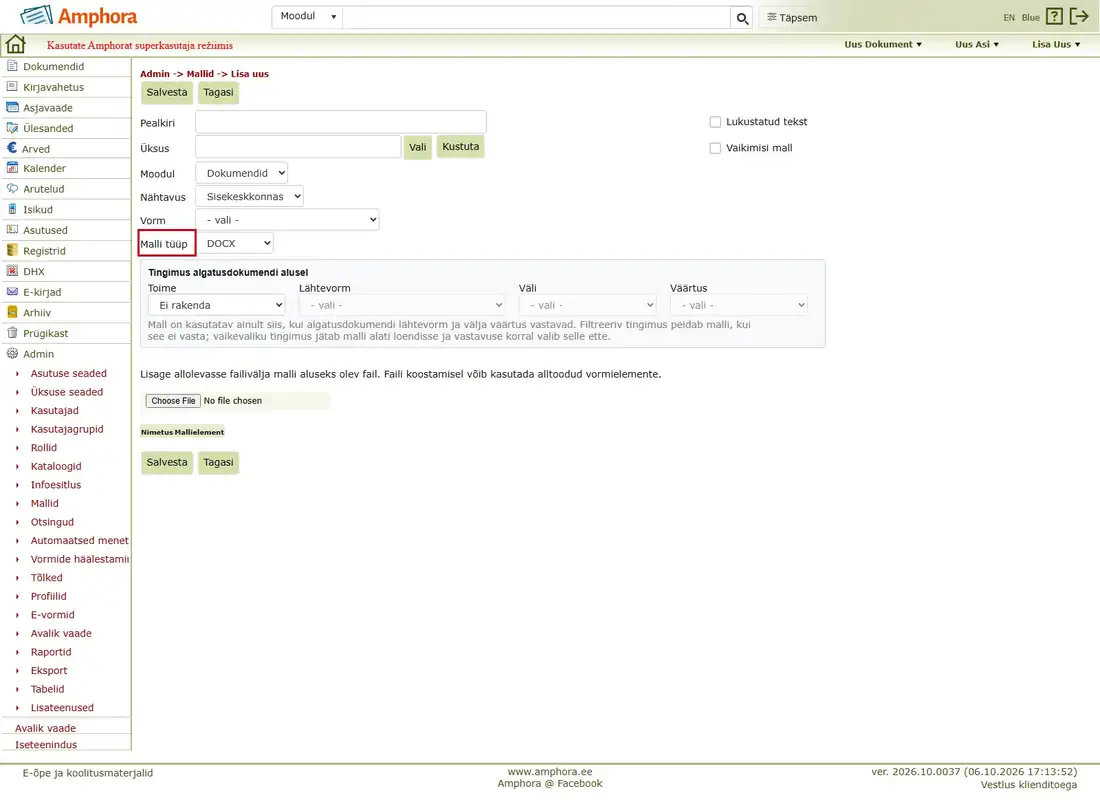Open the Asjavaade sidebar icon
The height and width of the screenshot is (804, 1100).
12,107
